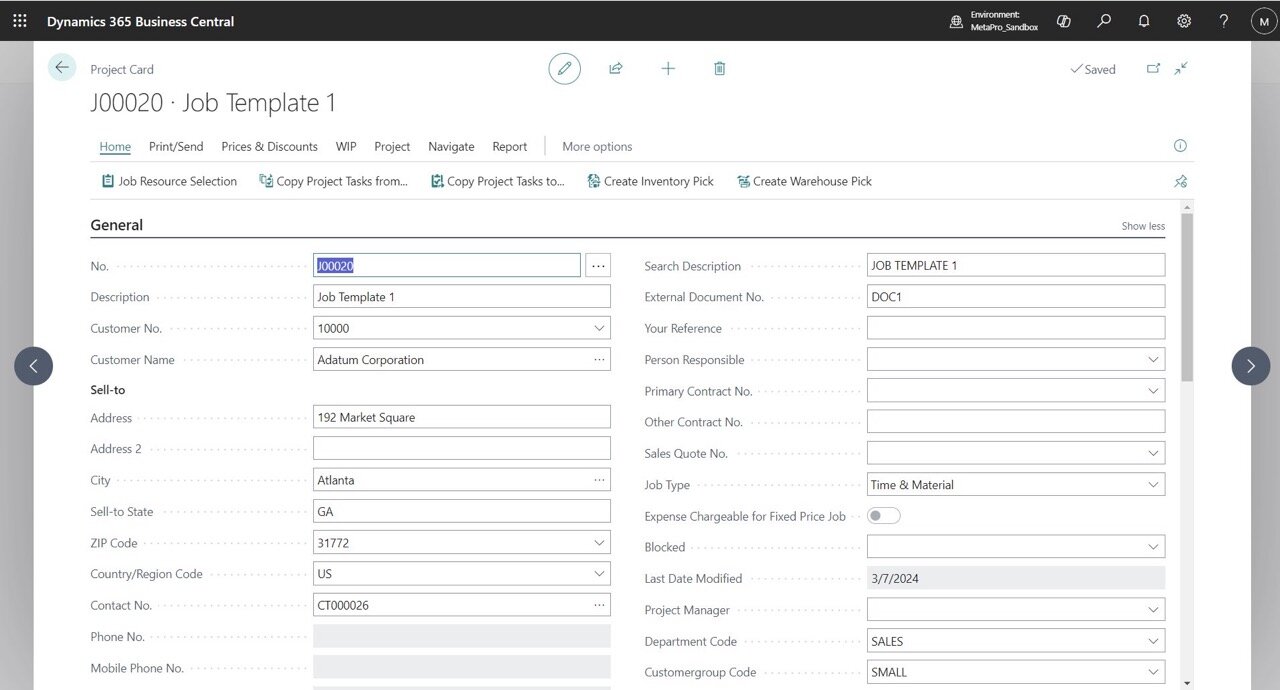Click Show less in General section

[x=1143, y=226]
